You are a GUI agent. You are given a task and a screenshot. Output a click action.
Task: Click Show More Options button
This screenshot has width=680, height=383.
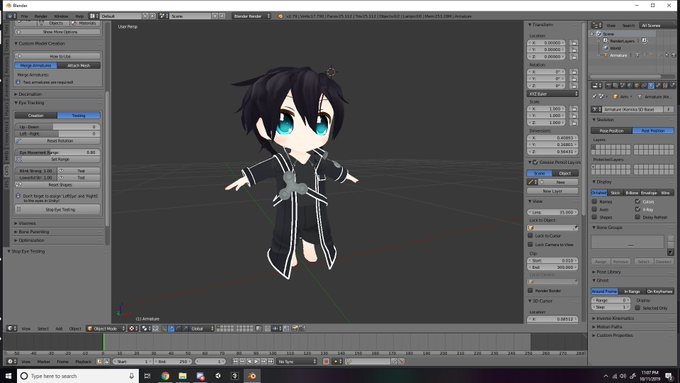point(58,32)
